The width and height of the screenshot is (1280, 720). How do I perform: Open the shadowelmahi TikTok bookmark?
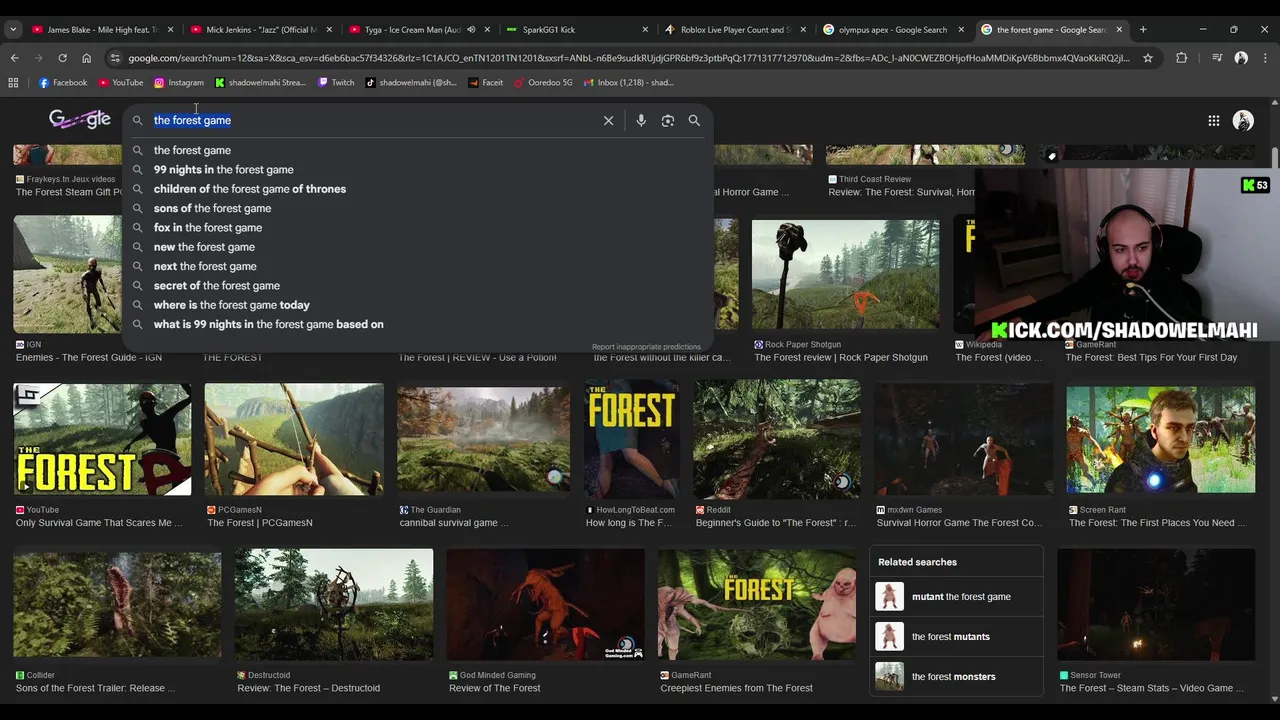click(411, 83)
